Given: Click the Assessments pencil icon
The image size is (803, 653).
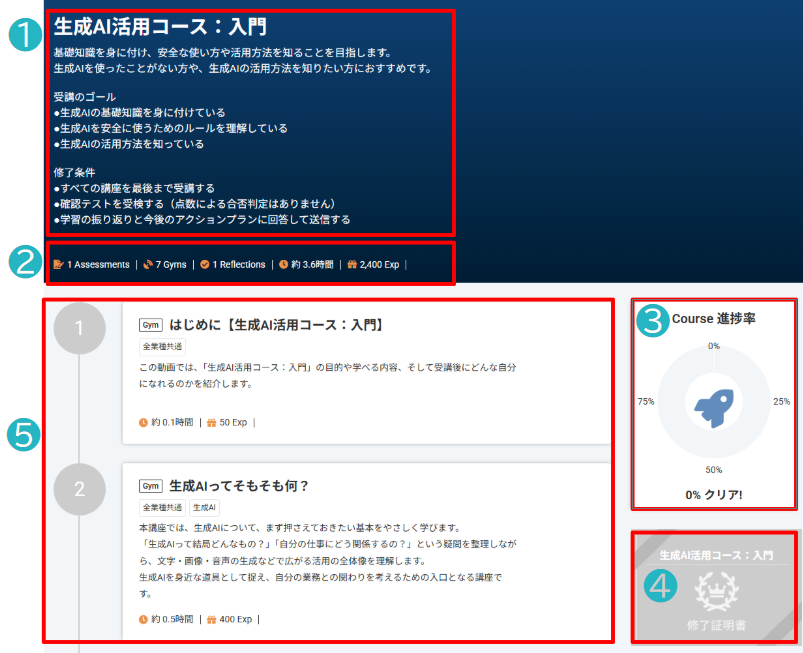Looking at the screenshot, I should pyautogui.click(x=58, y=264).
